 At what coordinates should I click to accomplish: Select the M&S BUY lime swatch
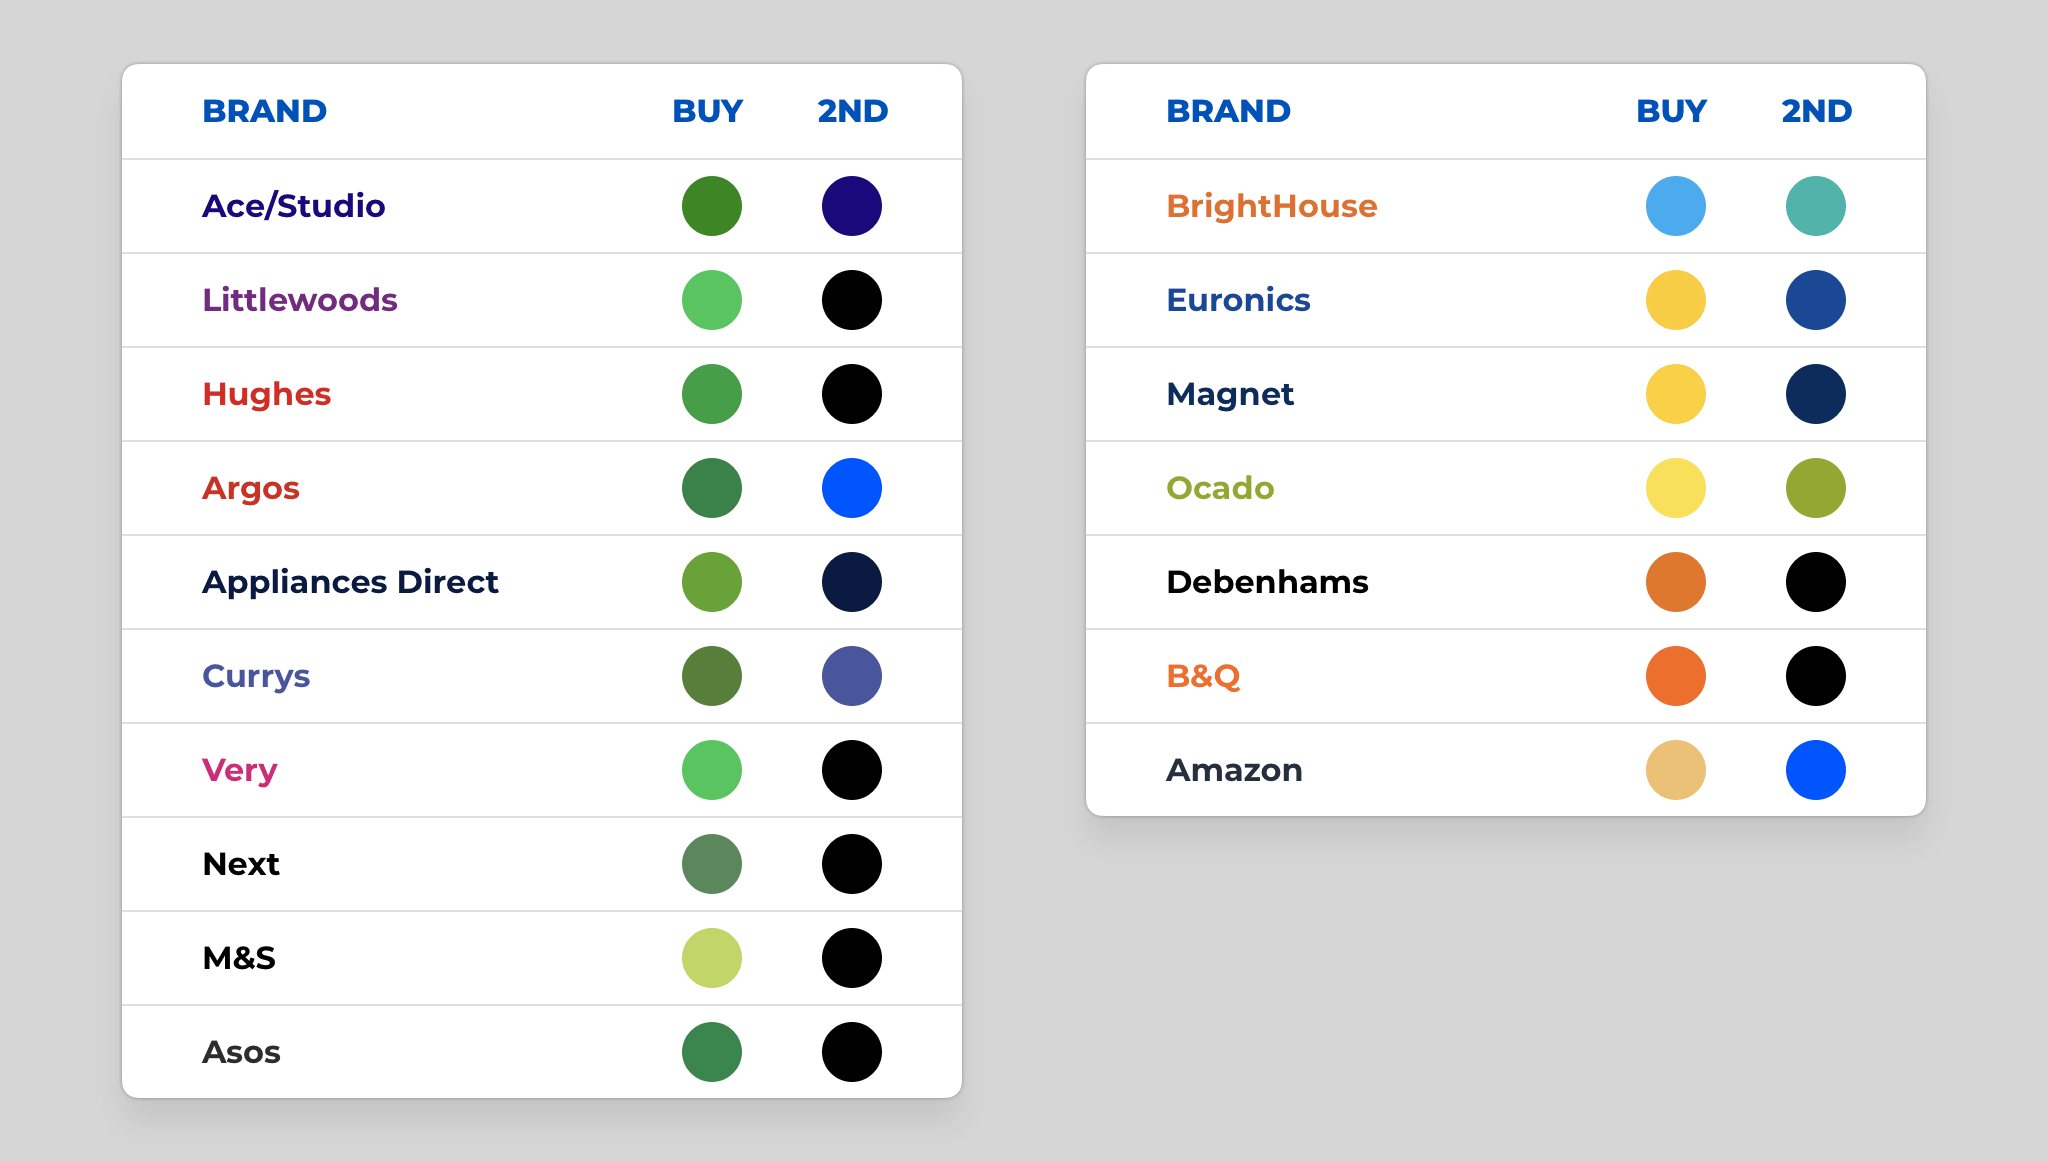tap(711, 958)
